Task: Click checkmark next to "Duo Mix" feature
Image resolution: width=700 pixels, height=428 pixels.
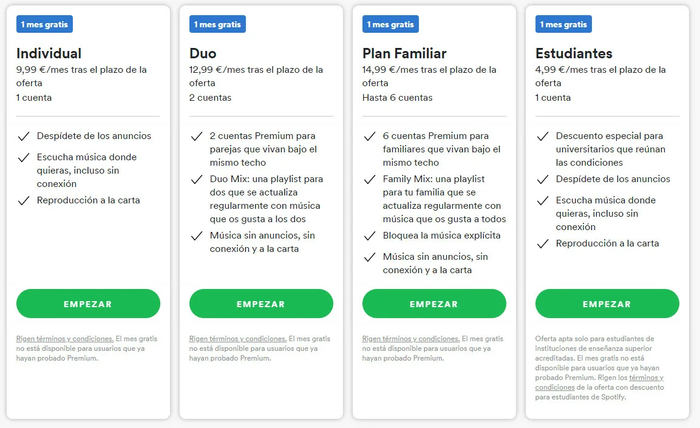Action: 196,179
